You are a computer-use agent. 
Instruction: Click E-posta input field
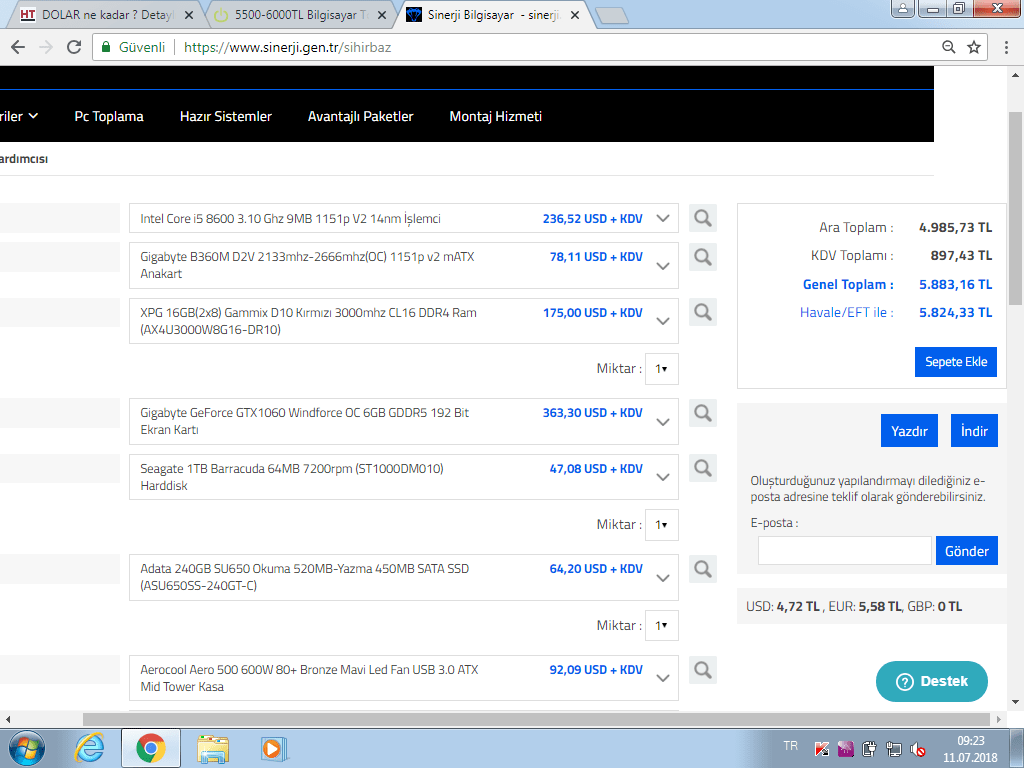844,551
